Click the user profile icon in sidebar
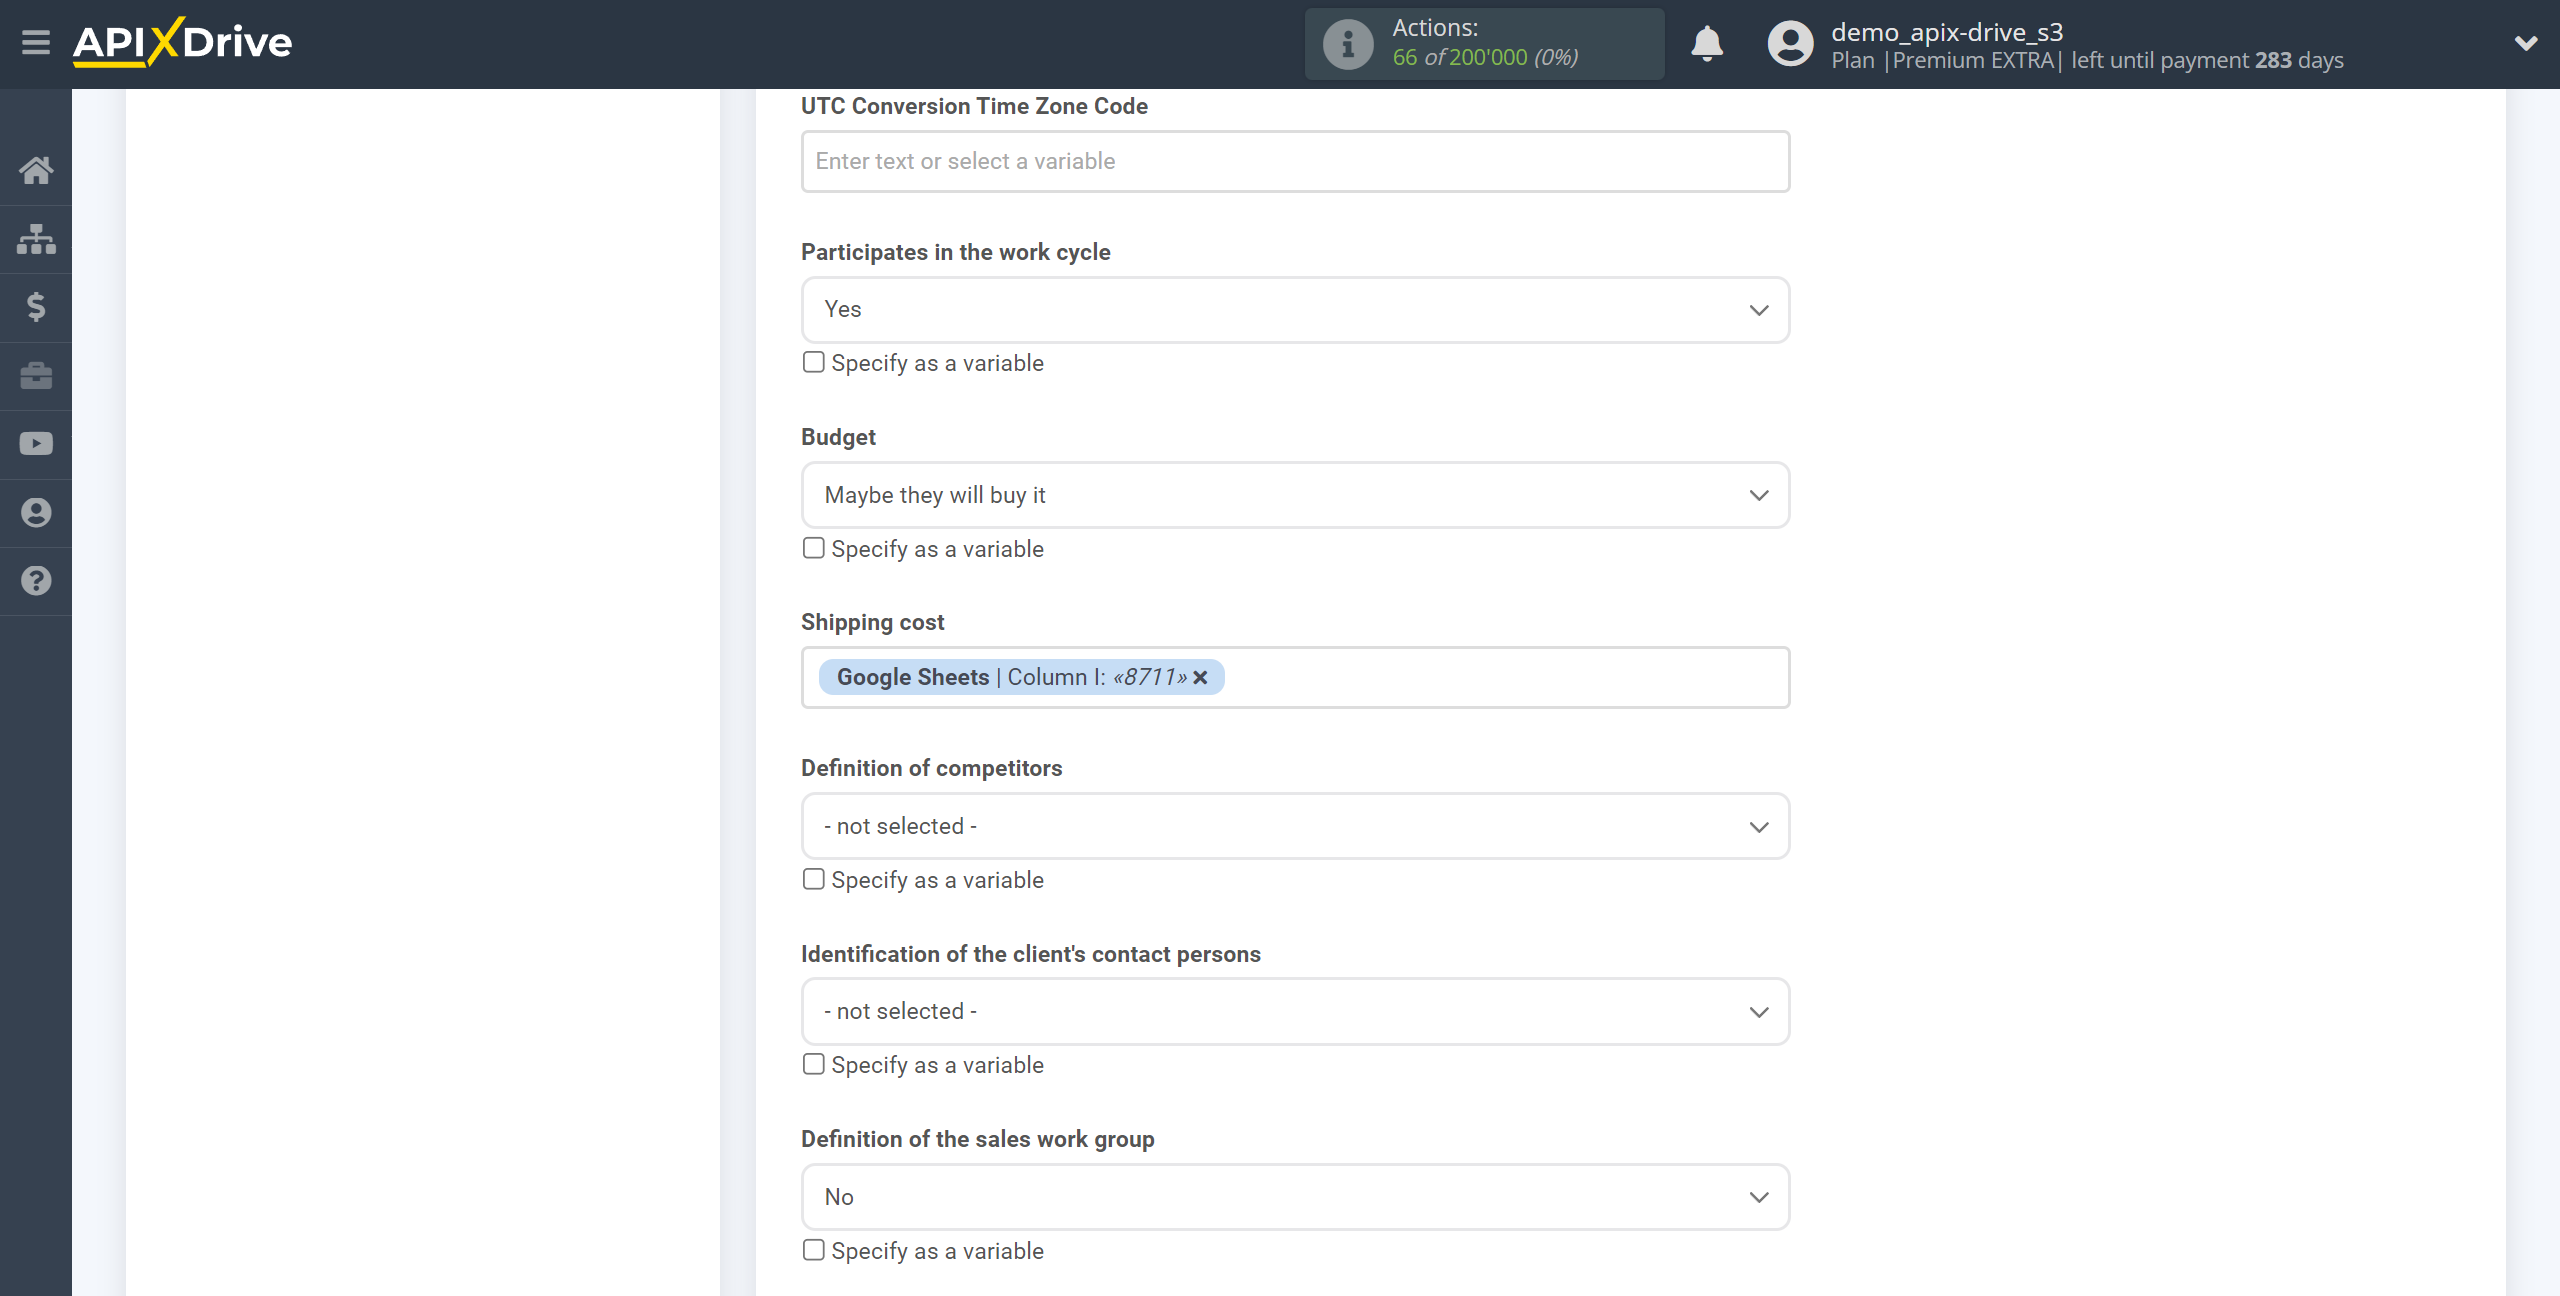This screenshot has height=1296, width=2560. click(36, 512)
